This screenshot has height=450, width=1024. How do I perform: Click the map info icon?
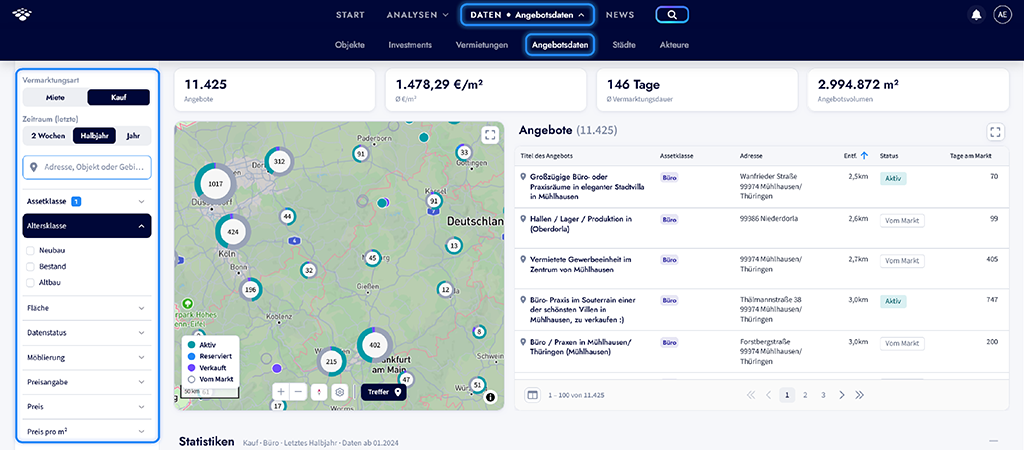490,396
